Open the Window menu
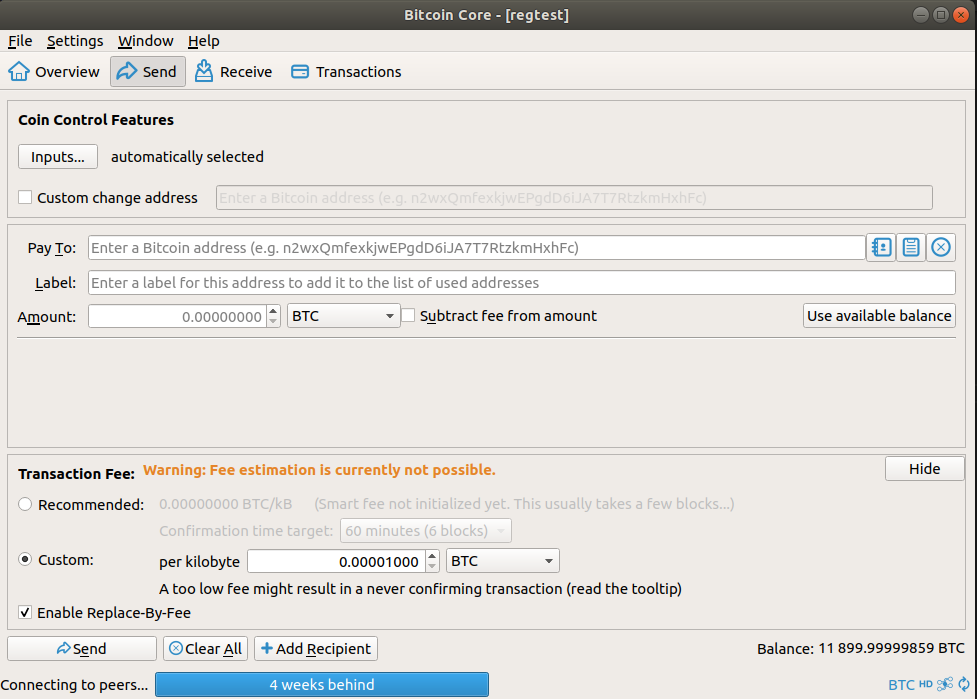 [146, 41]
